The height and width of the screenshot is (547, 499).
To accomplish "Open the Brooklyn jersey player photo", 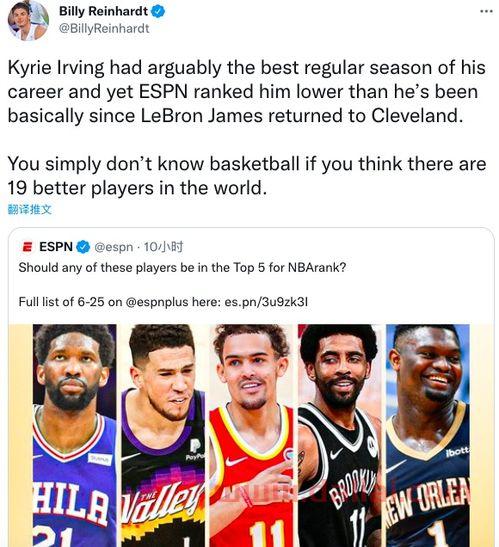I will pos(340,435).
